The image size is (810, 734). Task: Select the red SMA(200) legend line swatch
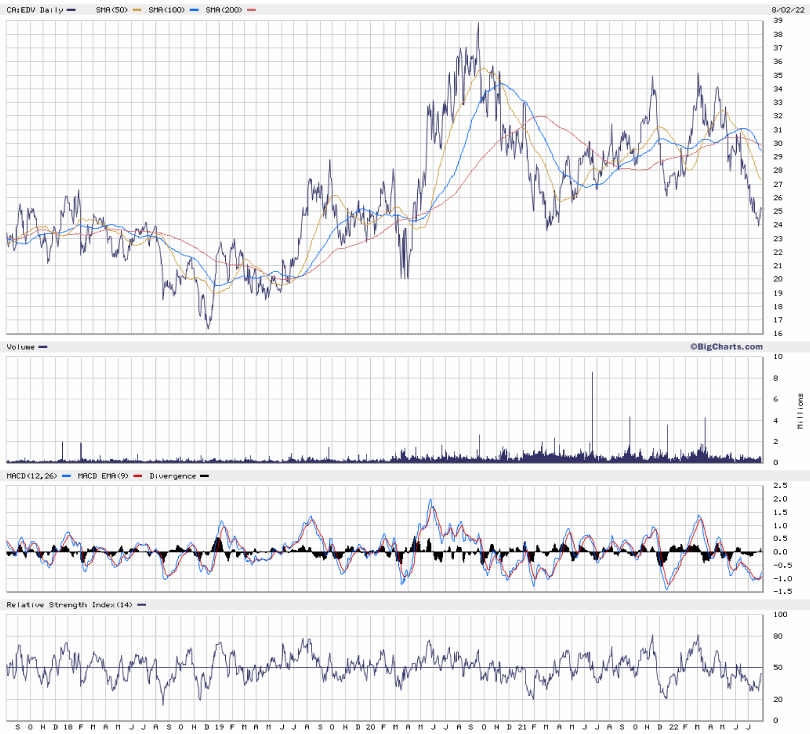(251, 9)
